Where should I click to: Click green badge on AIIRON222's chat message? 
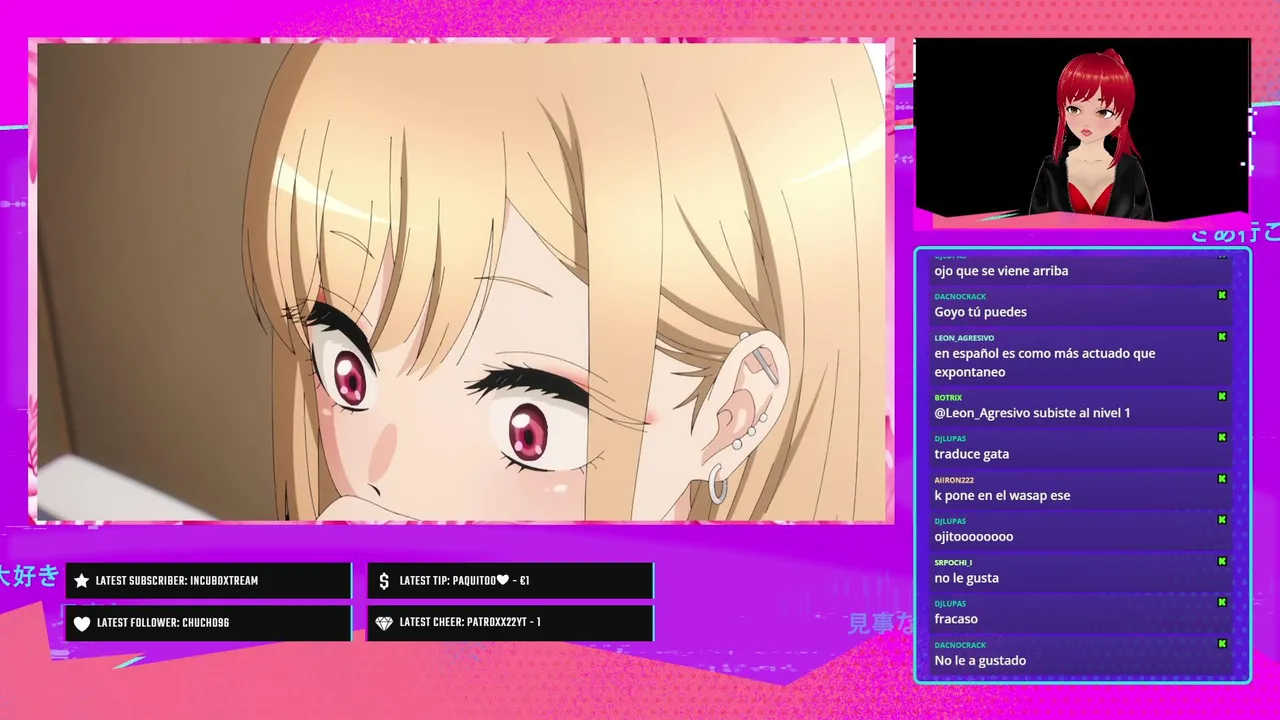(1222, 479)
